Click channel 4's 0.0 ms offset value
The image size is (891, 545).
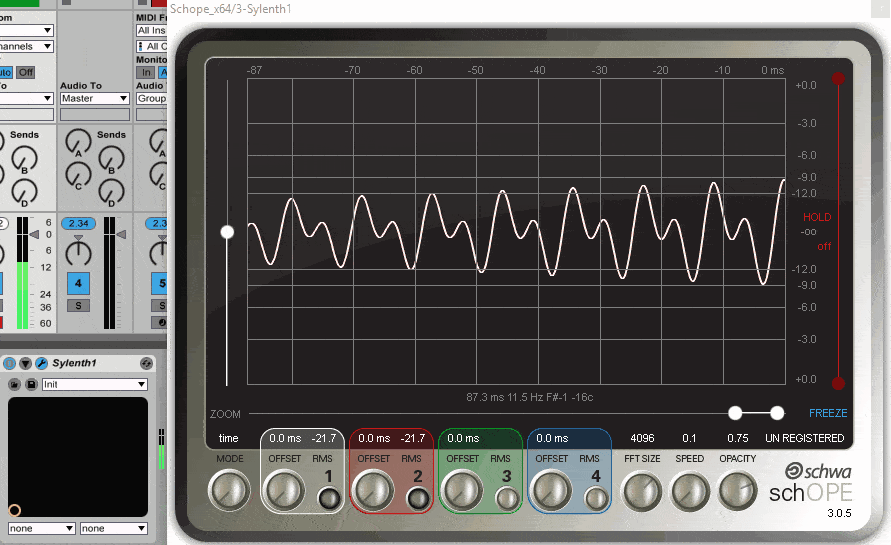[552, 438]
